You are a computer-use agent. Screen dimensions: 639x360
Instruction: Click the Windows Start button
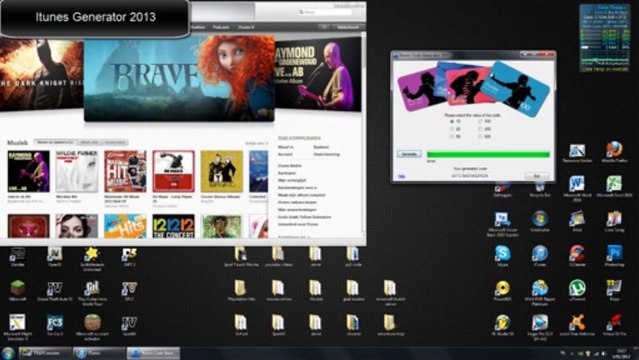pos(8,353)
